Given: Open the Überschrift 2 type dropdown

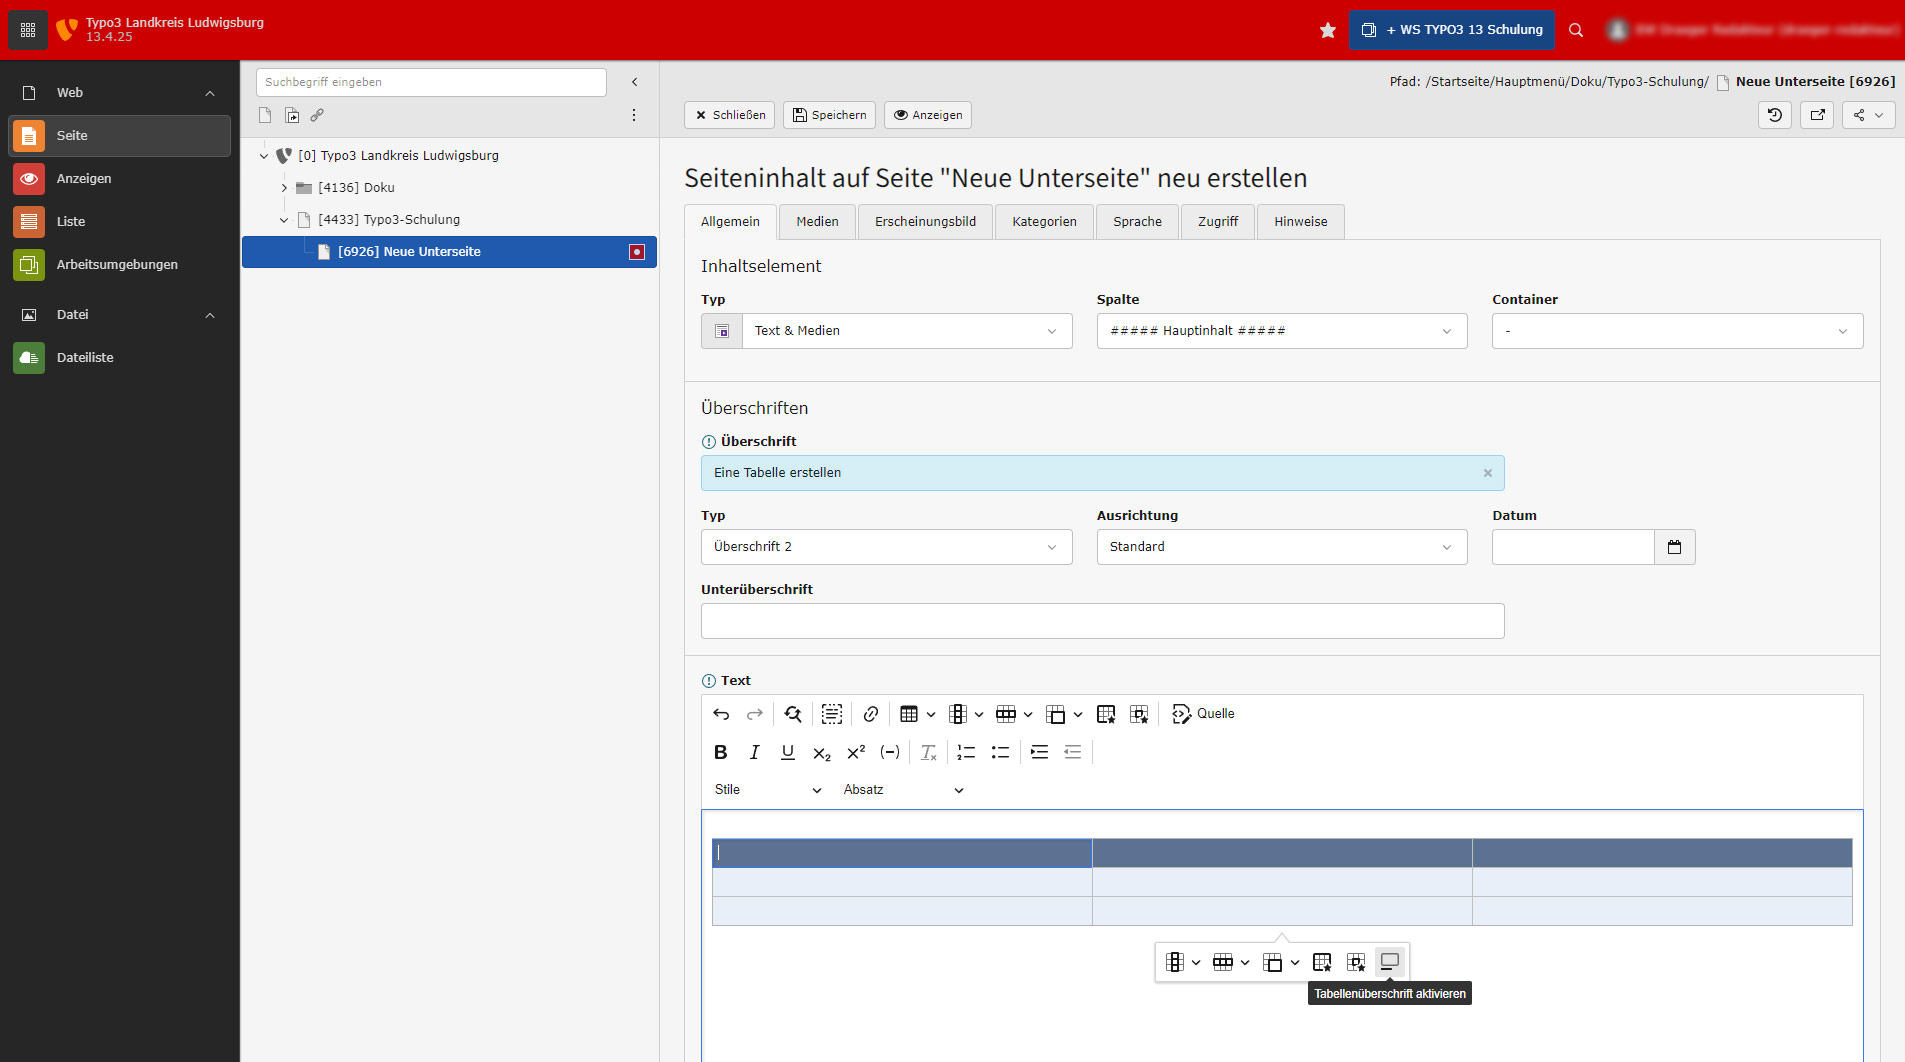Looking at the screenshot, I should 886,547.
